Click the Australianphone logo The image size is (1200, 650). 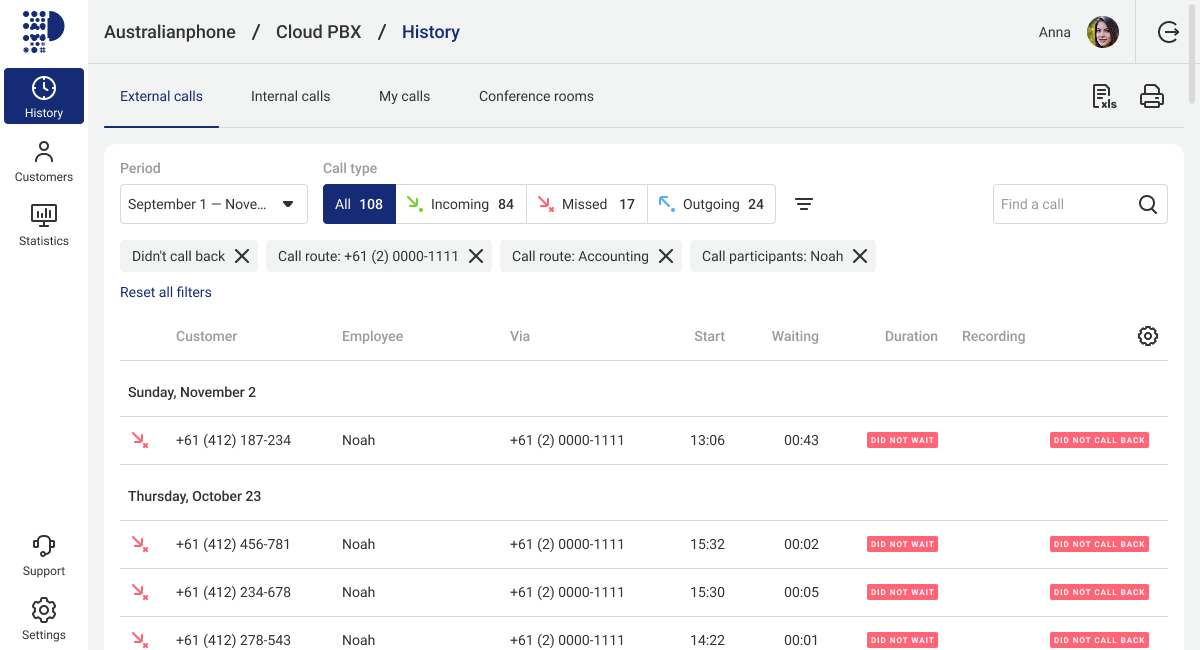tap(43, 31)
